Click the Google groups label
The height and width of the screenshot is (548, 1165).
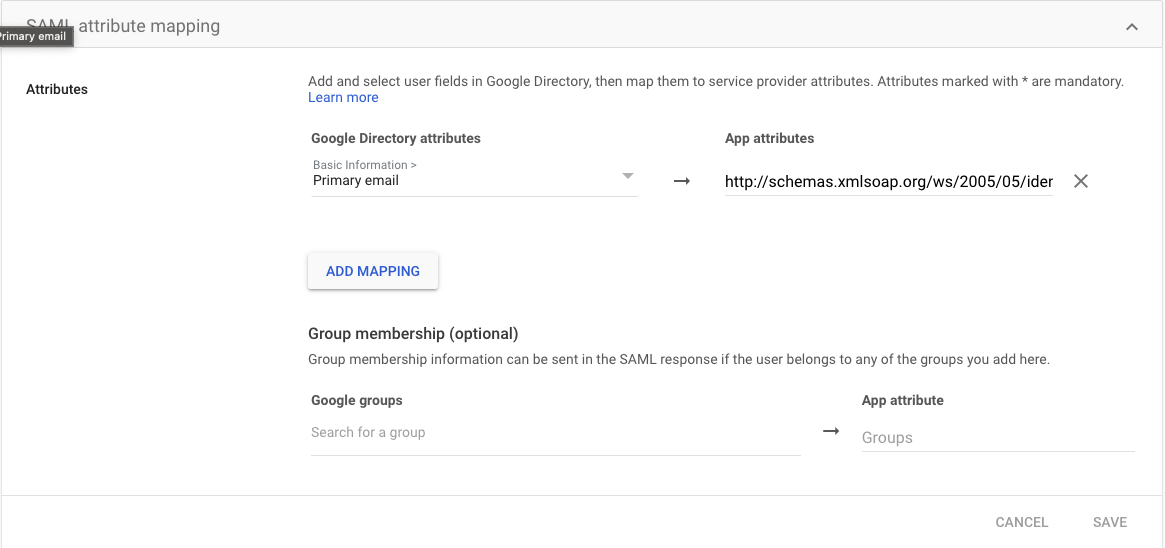(357, 400)
